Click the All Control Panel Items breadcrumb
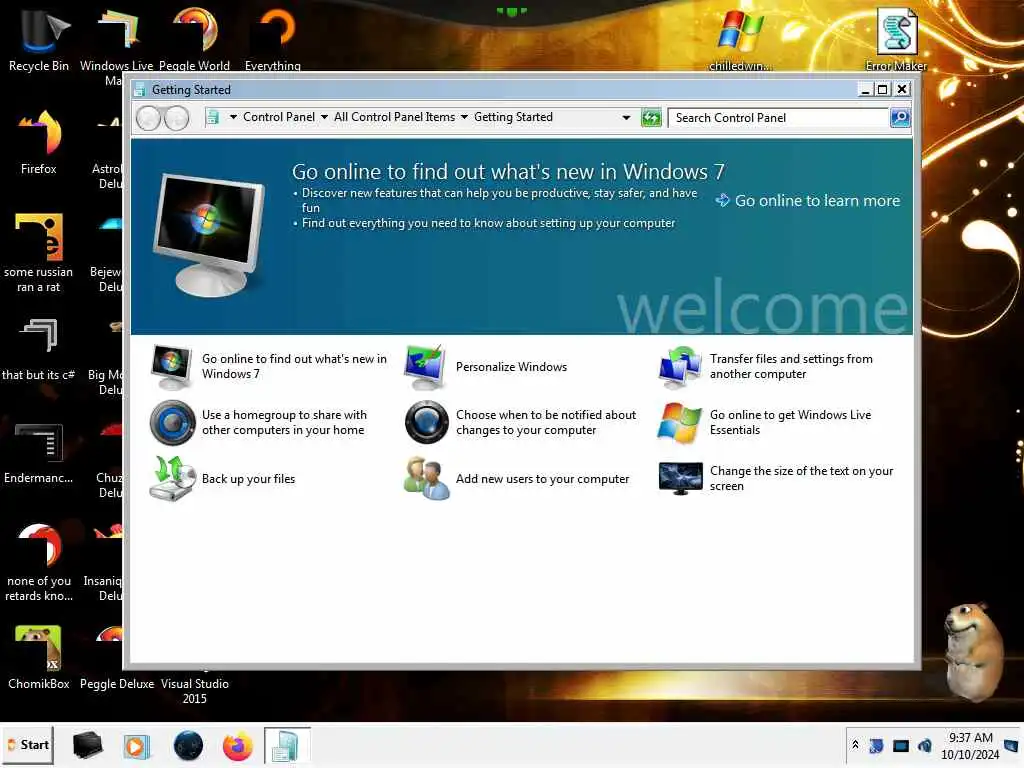The height and width of the screenshot is (768, 1024). coord(394,117)
